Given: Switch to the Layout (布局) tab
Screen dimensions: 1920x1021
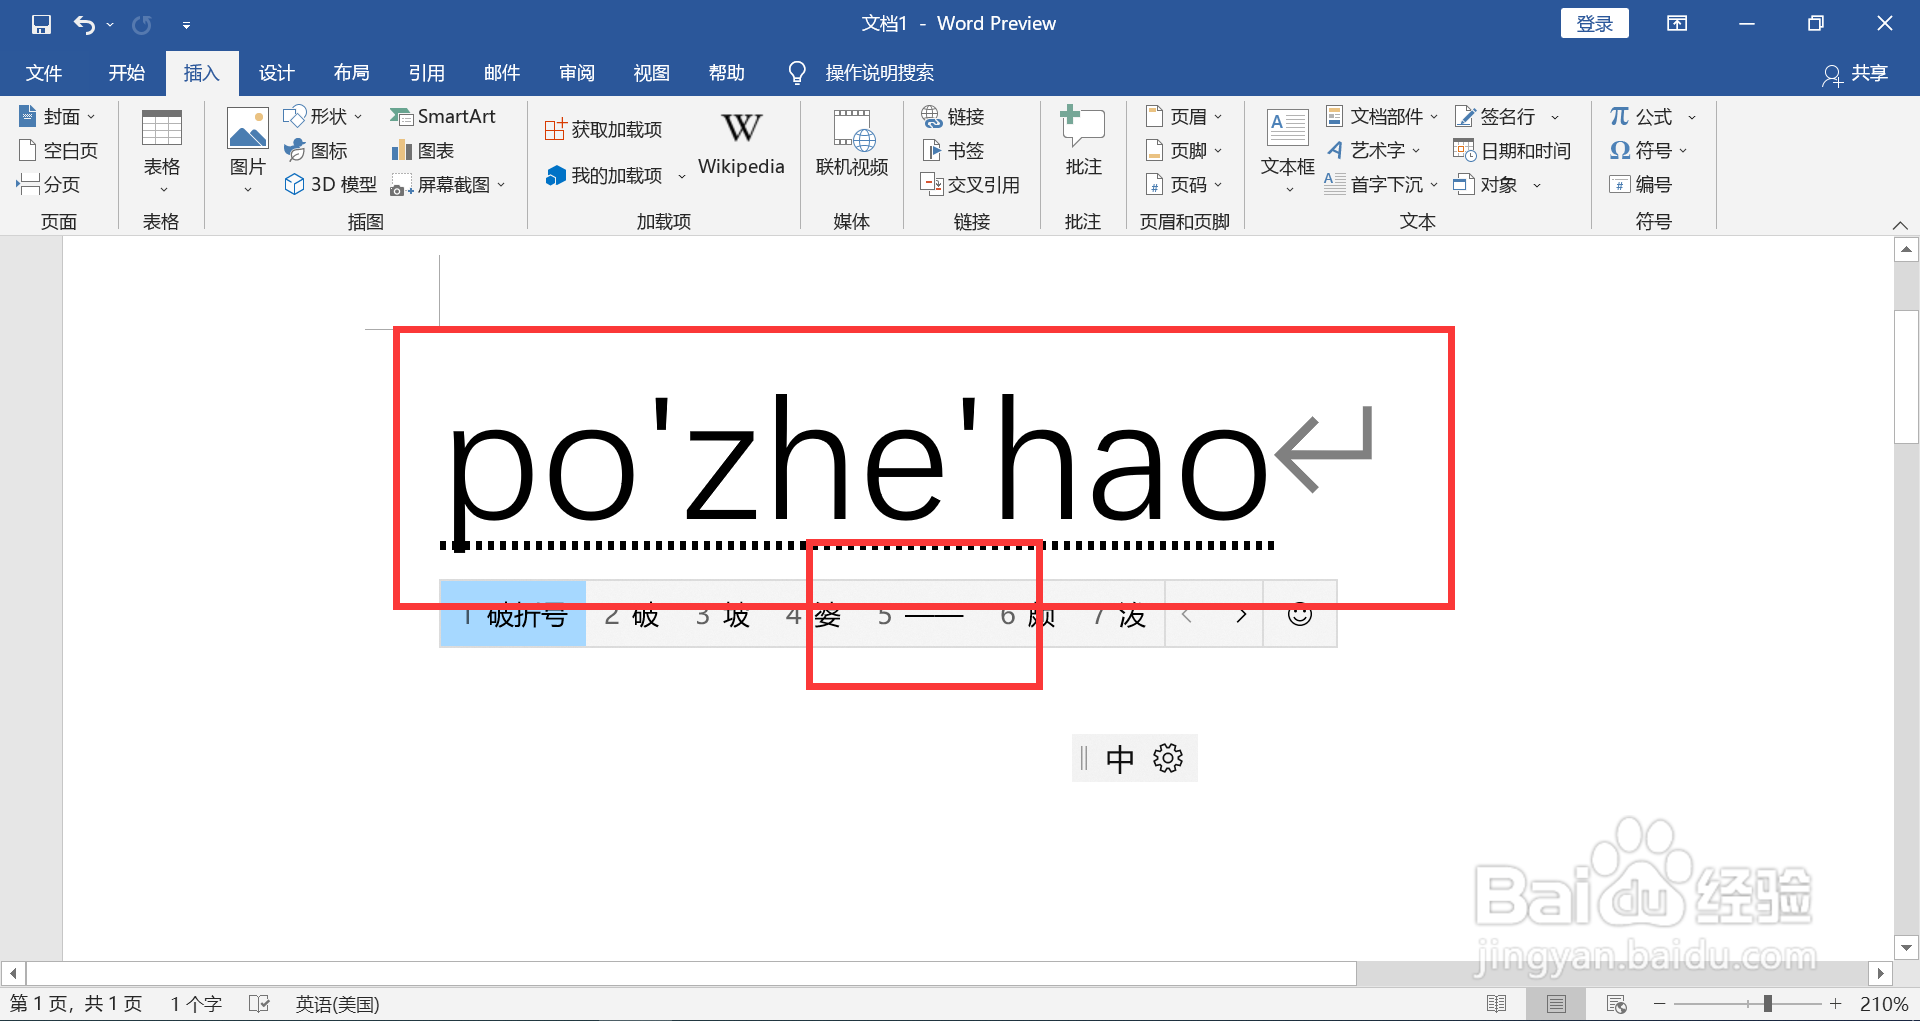Looking at the screenshot, I should point(352,73).
